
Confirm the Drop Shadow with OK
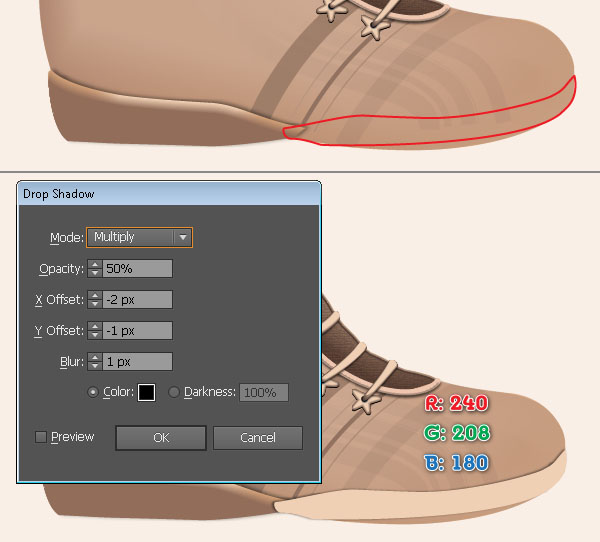[161, 438]
